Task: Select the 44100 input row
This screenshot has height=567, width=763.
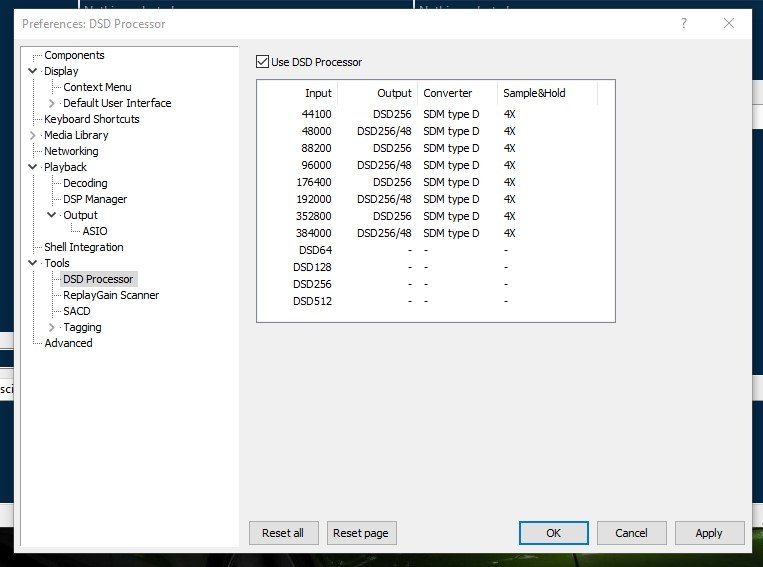Action: coord(436,114)
